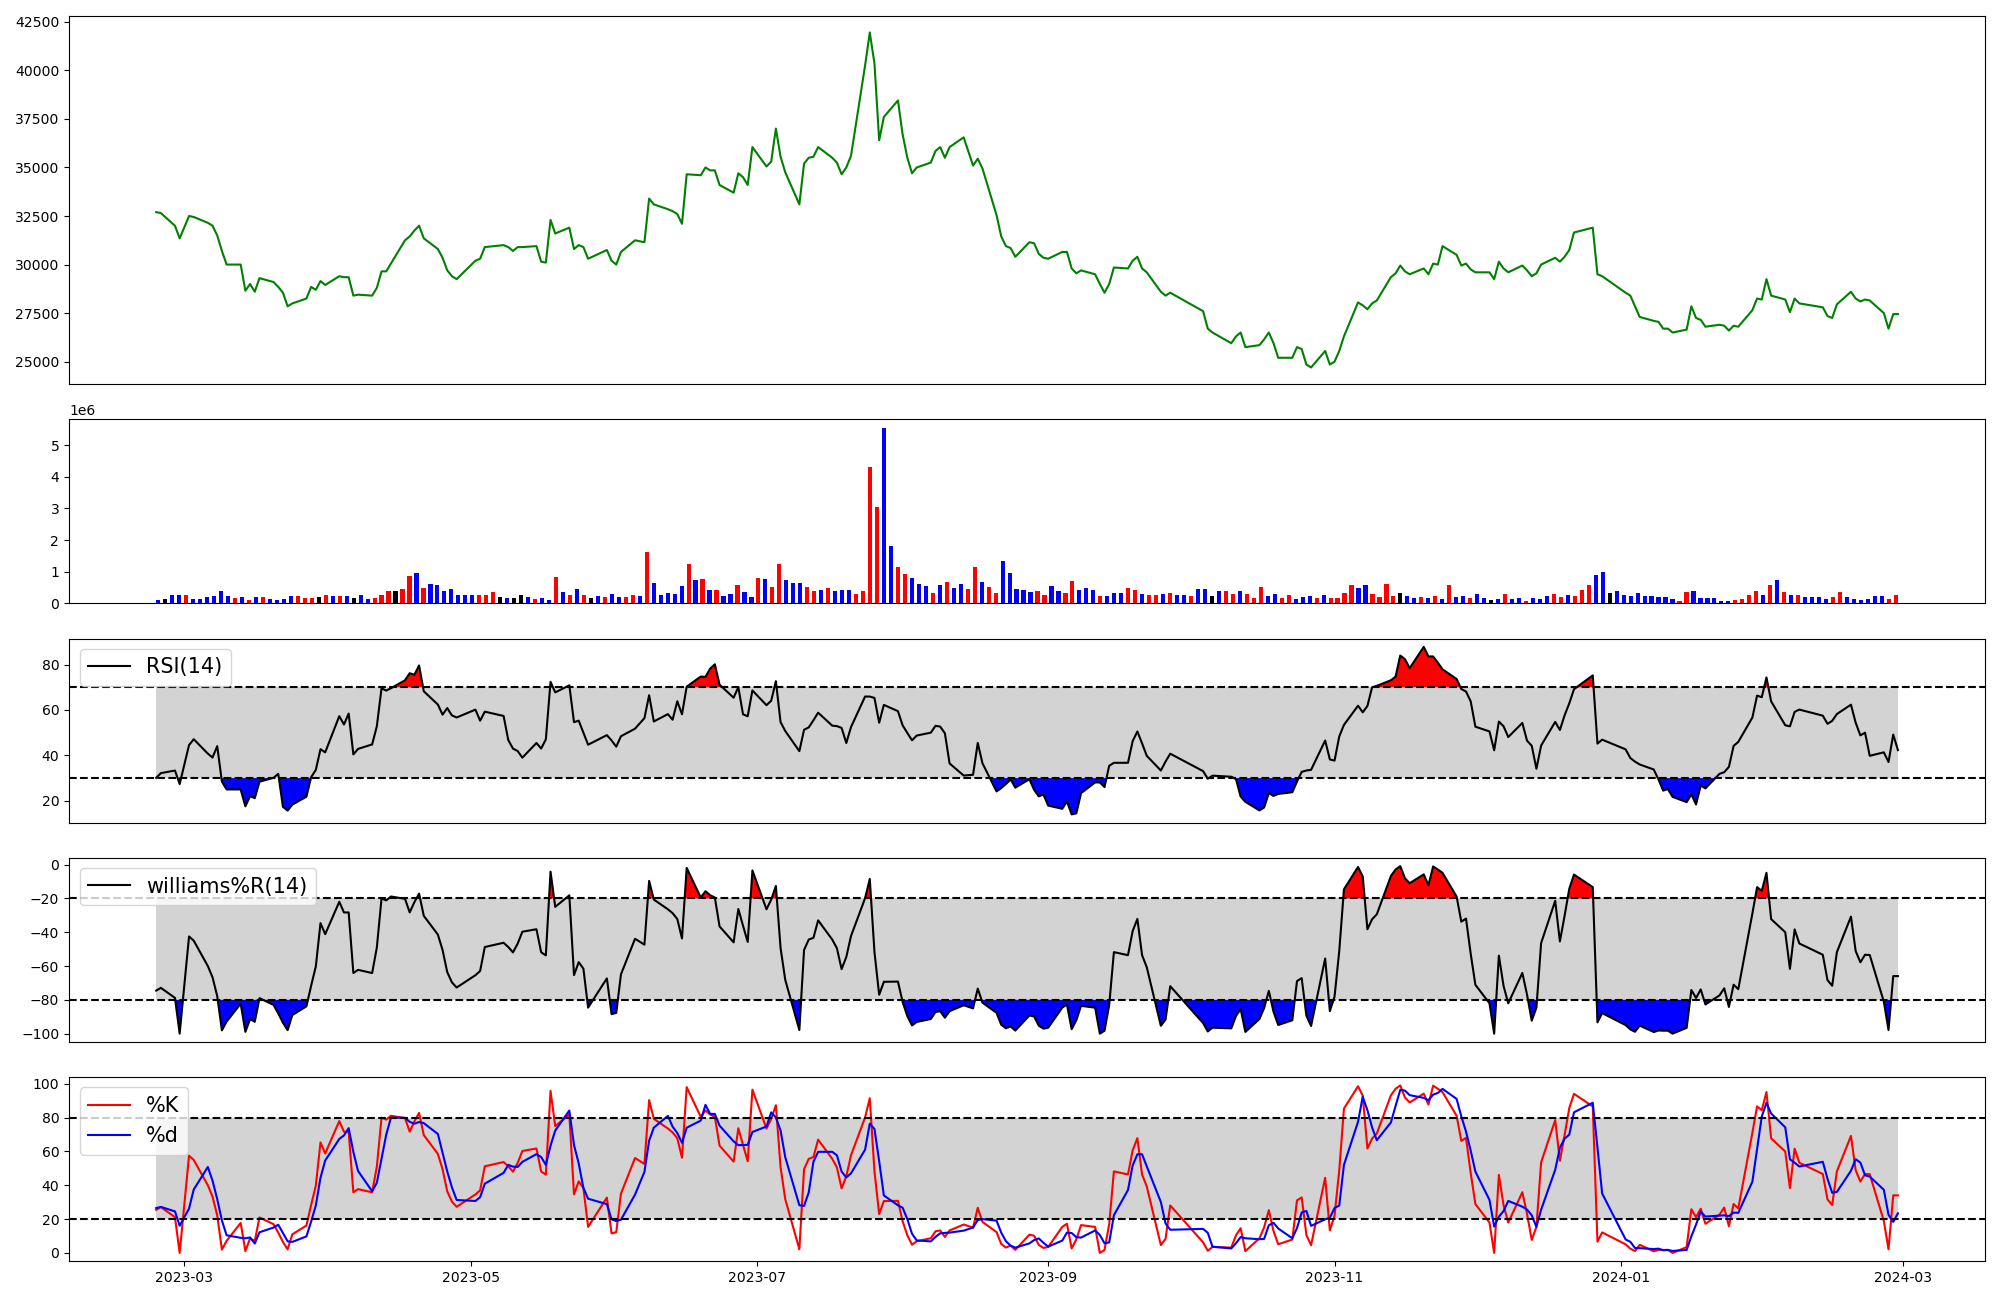Viewport: 2000px width, 1300px height.
Task: Click the 2023-11 x-axis date label
Action: pyautogui.click(x=1335, y=1277)
